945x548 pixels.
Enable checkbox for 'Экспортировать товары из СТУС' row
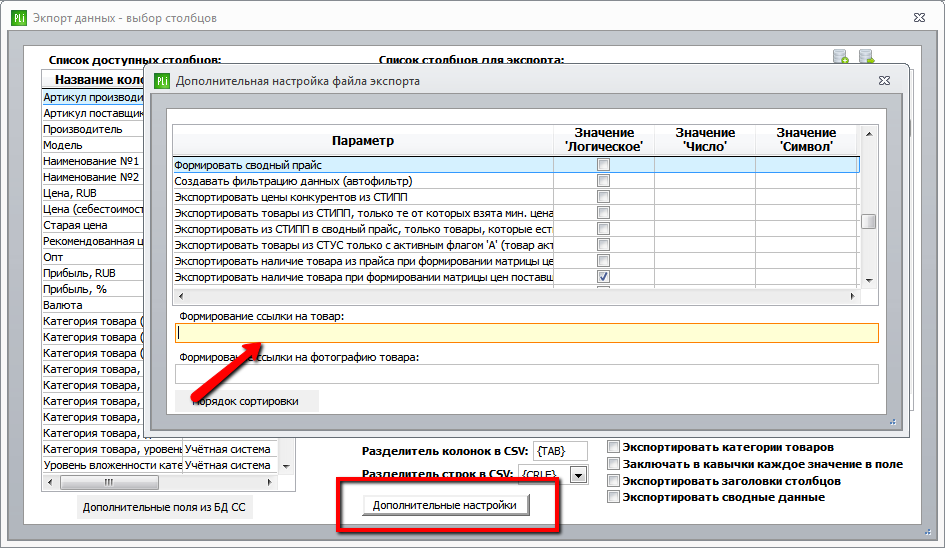[603, 245]
